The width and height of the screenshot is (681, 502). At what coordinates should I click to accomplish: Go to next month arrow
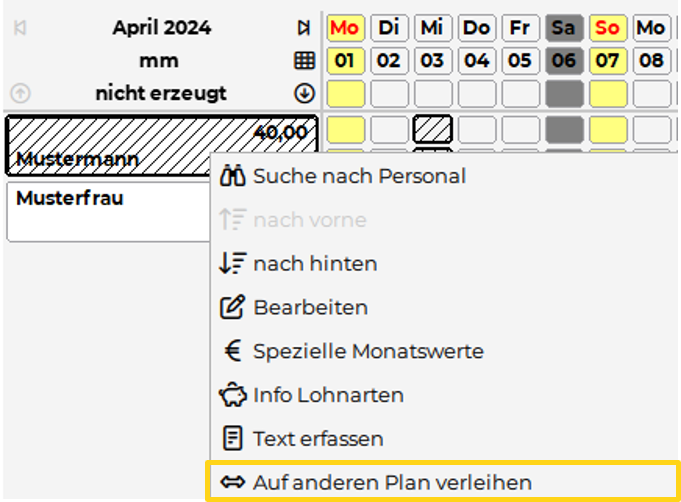pos(304,28)
